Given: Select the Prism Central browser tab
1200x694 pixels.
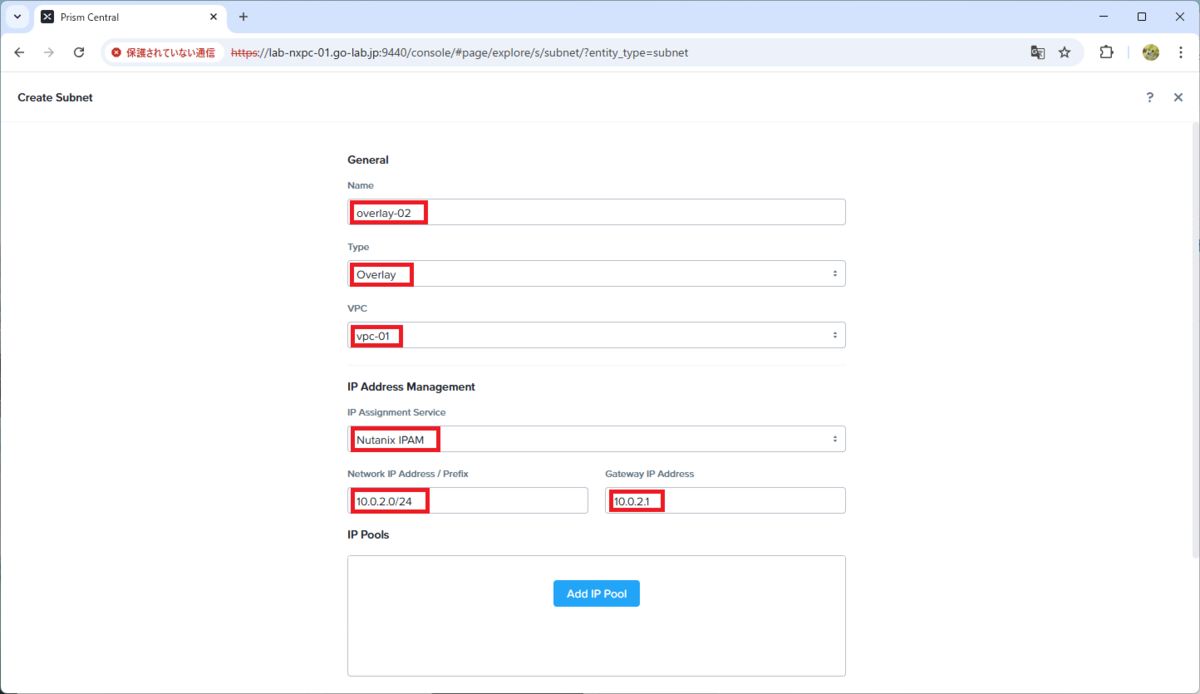Looking at the screenshot, I should tap(129, 17).
